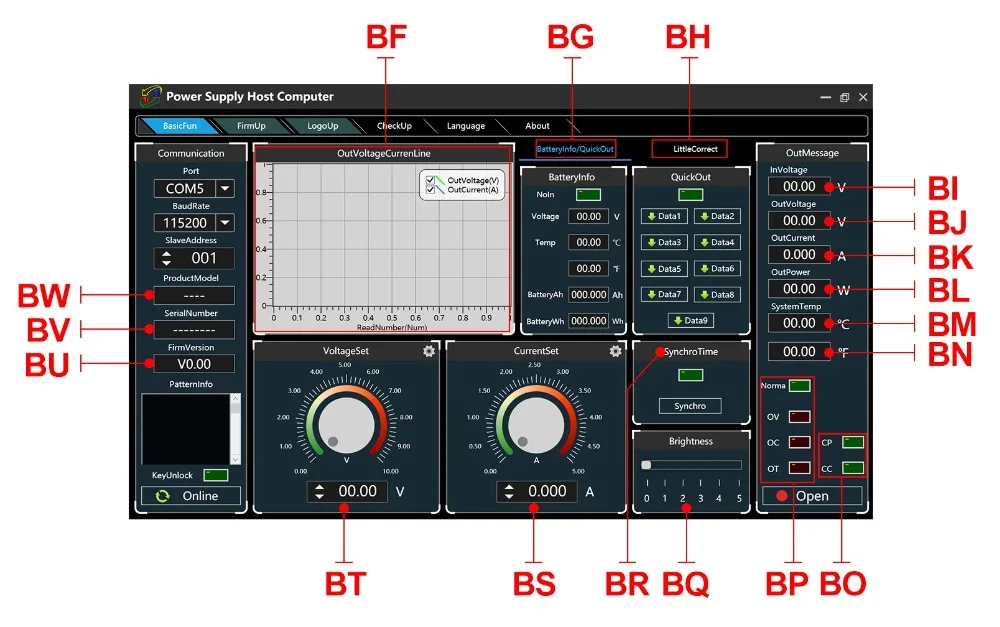Click the OutPower 00.00 reading

[799, 289]
